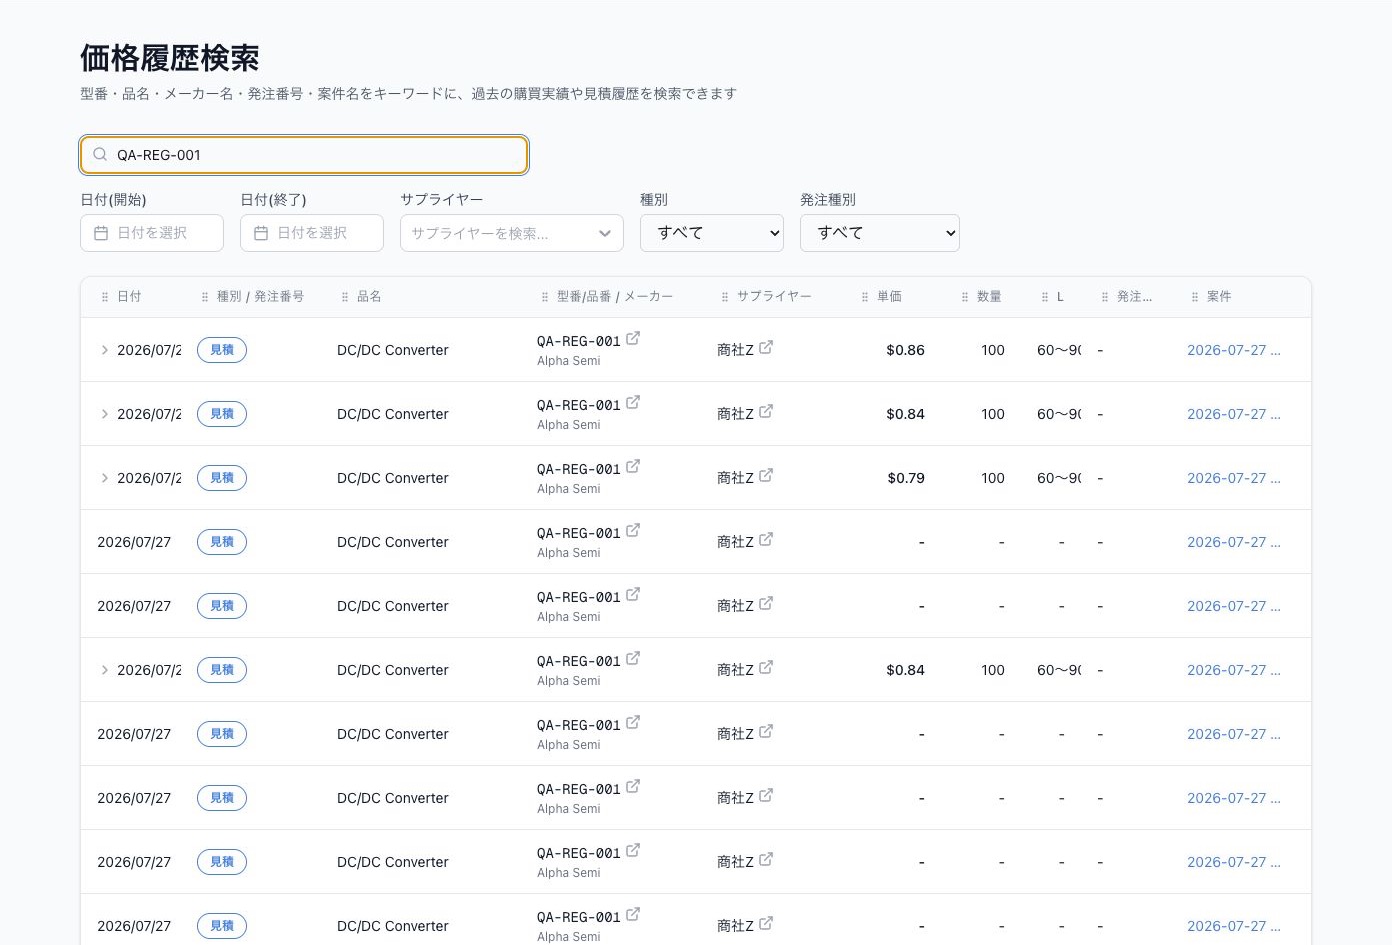Open 商社Z supplier link icon in $0.86 row
Image resolution: width=1392 pixels, height=945 pixels.
pos(766,348)
